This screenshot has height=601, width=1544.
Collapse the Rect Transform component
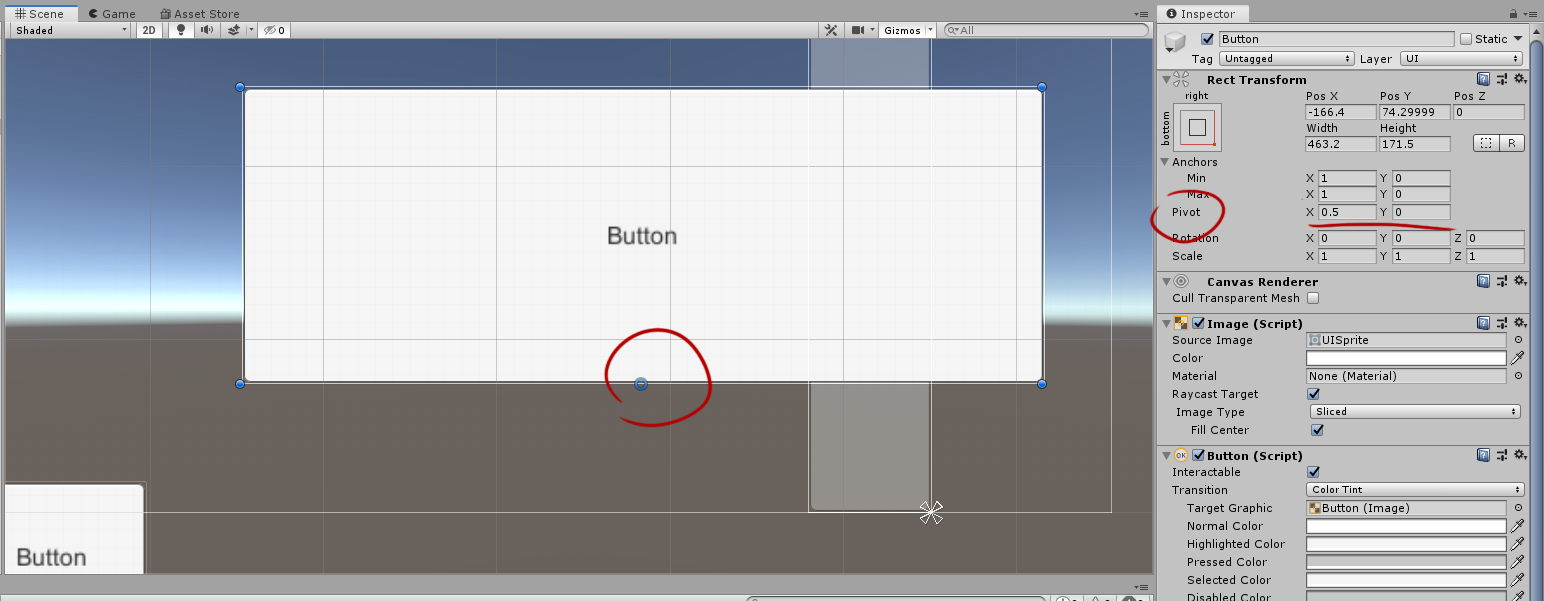tap(1165, 79)
